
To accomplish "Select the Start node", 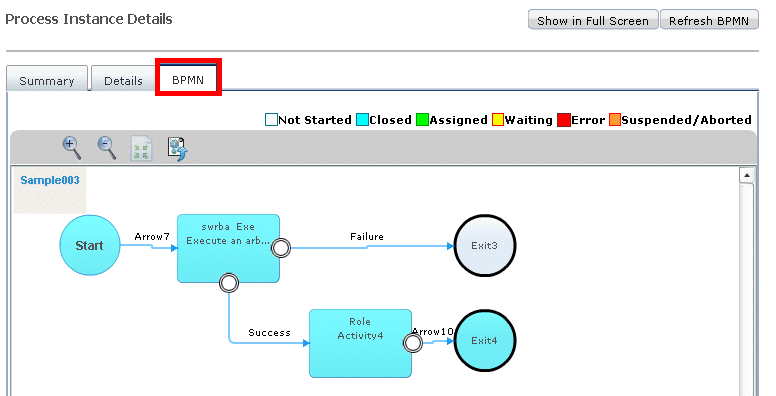I will (x=90, y=245).
